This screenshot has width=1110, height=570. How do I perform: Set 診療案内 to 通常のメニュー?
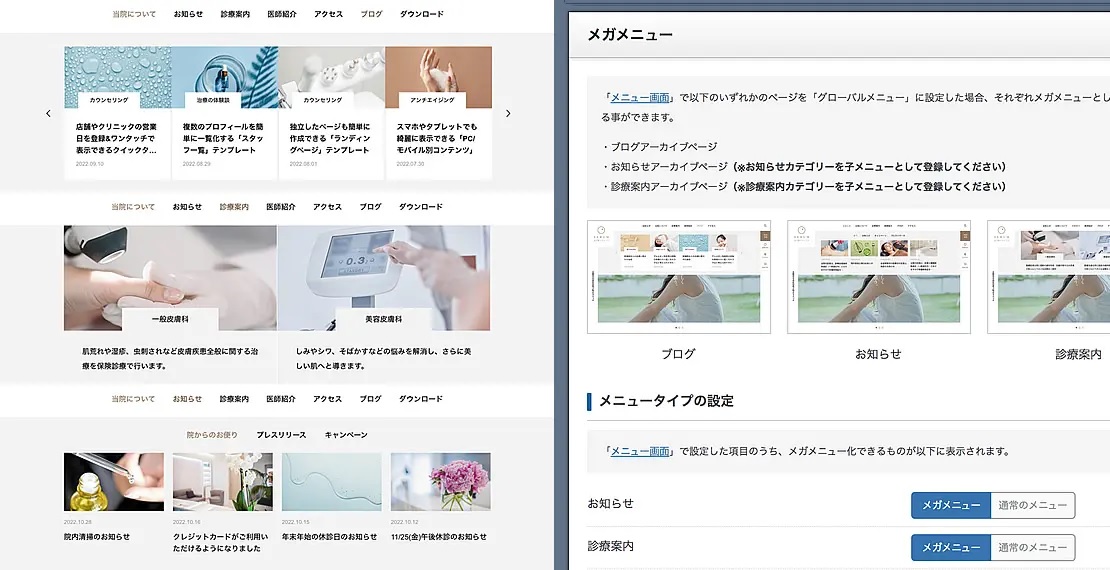click(x=1033, y=547)
